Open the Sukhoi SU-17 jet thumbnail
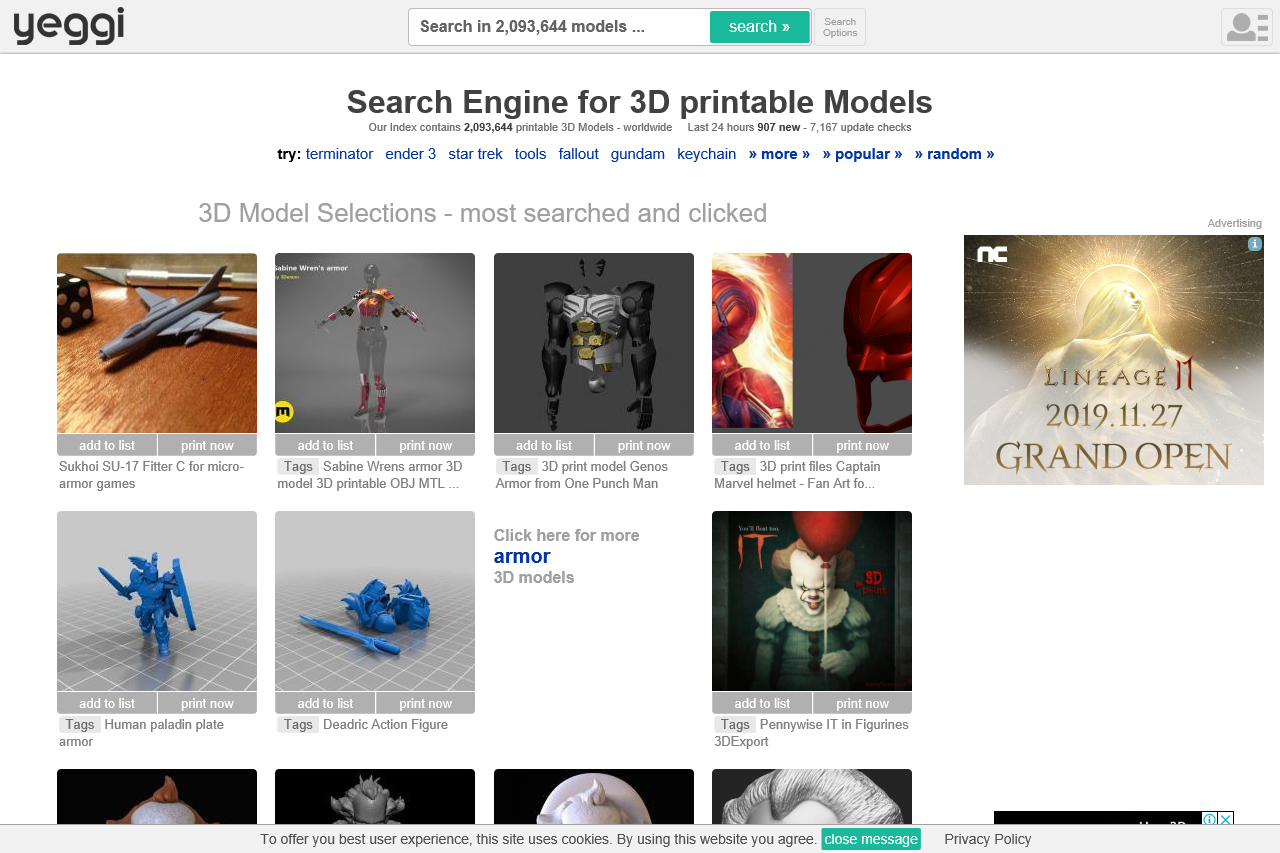 point(157,343)
